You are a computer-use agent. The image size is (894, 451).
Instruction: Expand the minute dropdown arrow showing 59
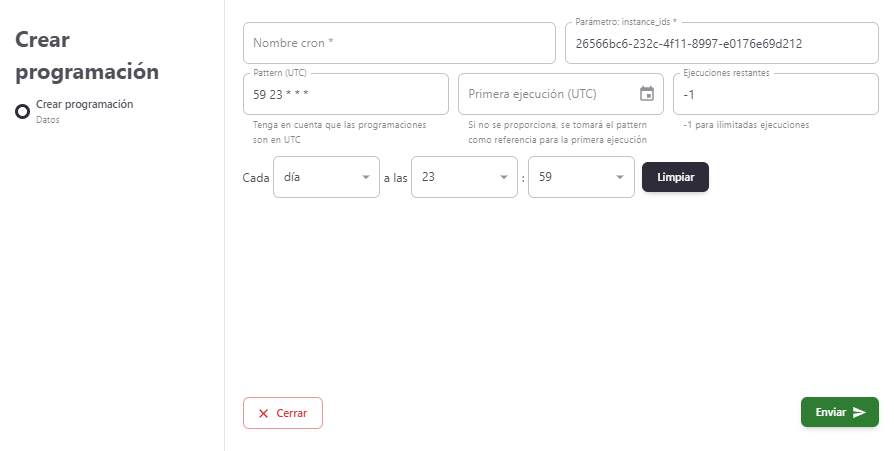(618, 177)
